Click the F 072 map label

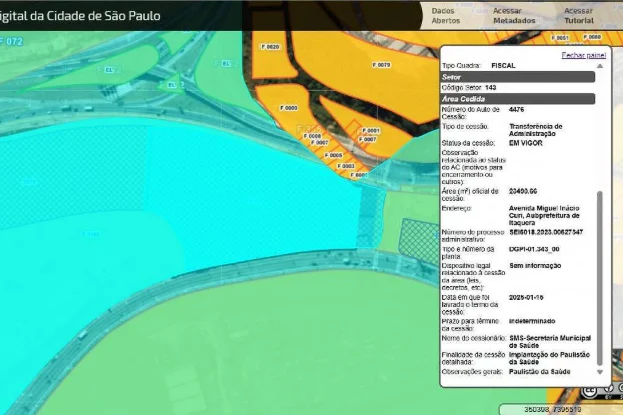click(x=12, y=41)
